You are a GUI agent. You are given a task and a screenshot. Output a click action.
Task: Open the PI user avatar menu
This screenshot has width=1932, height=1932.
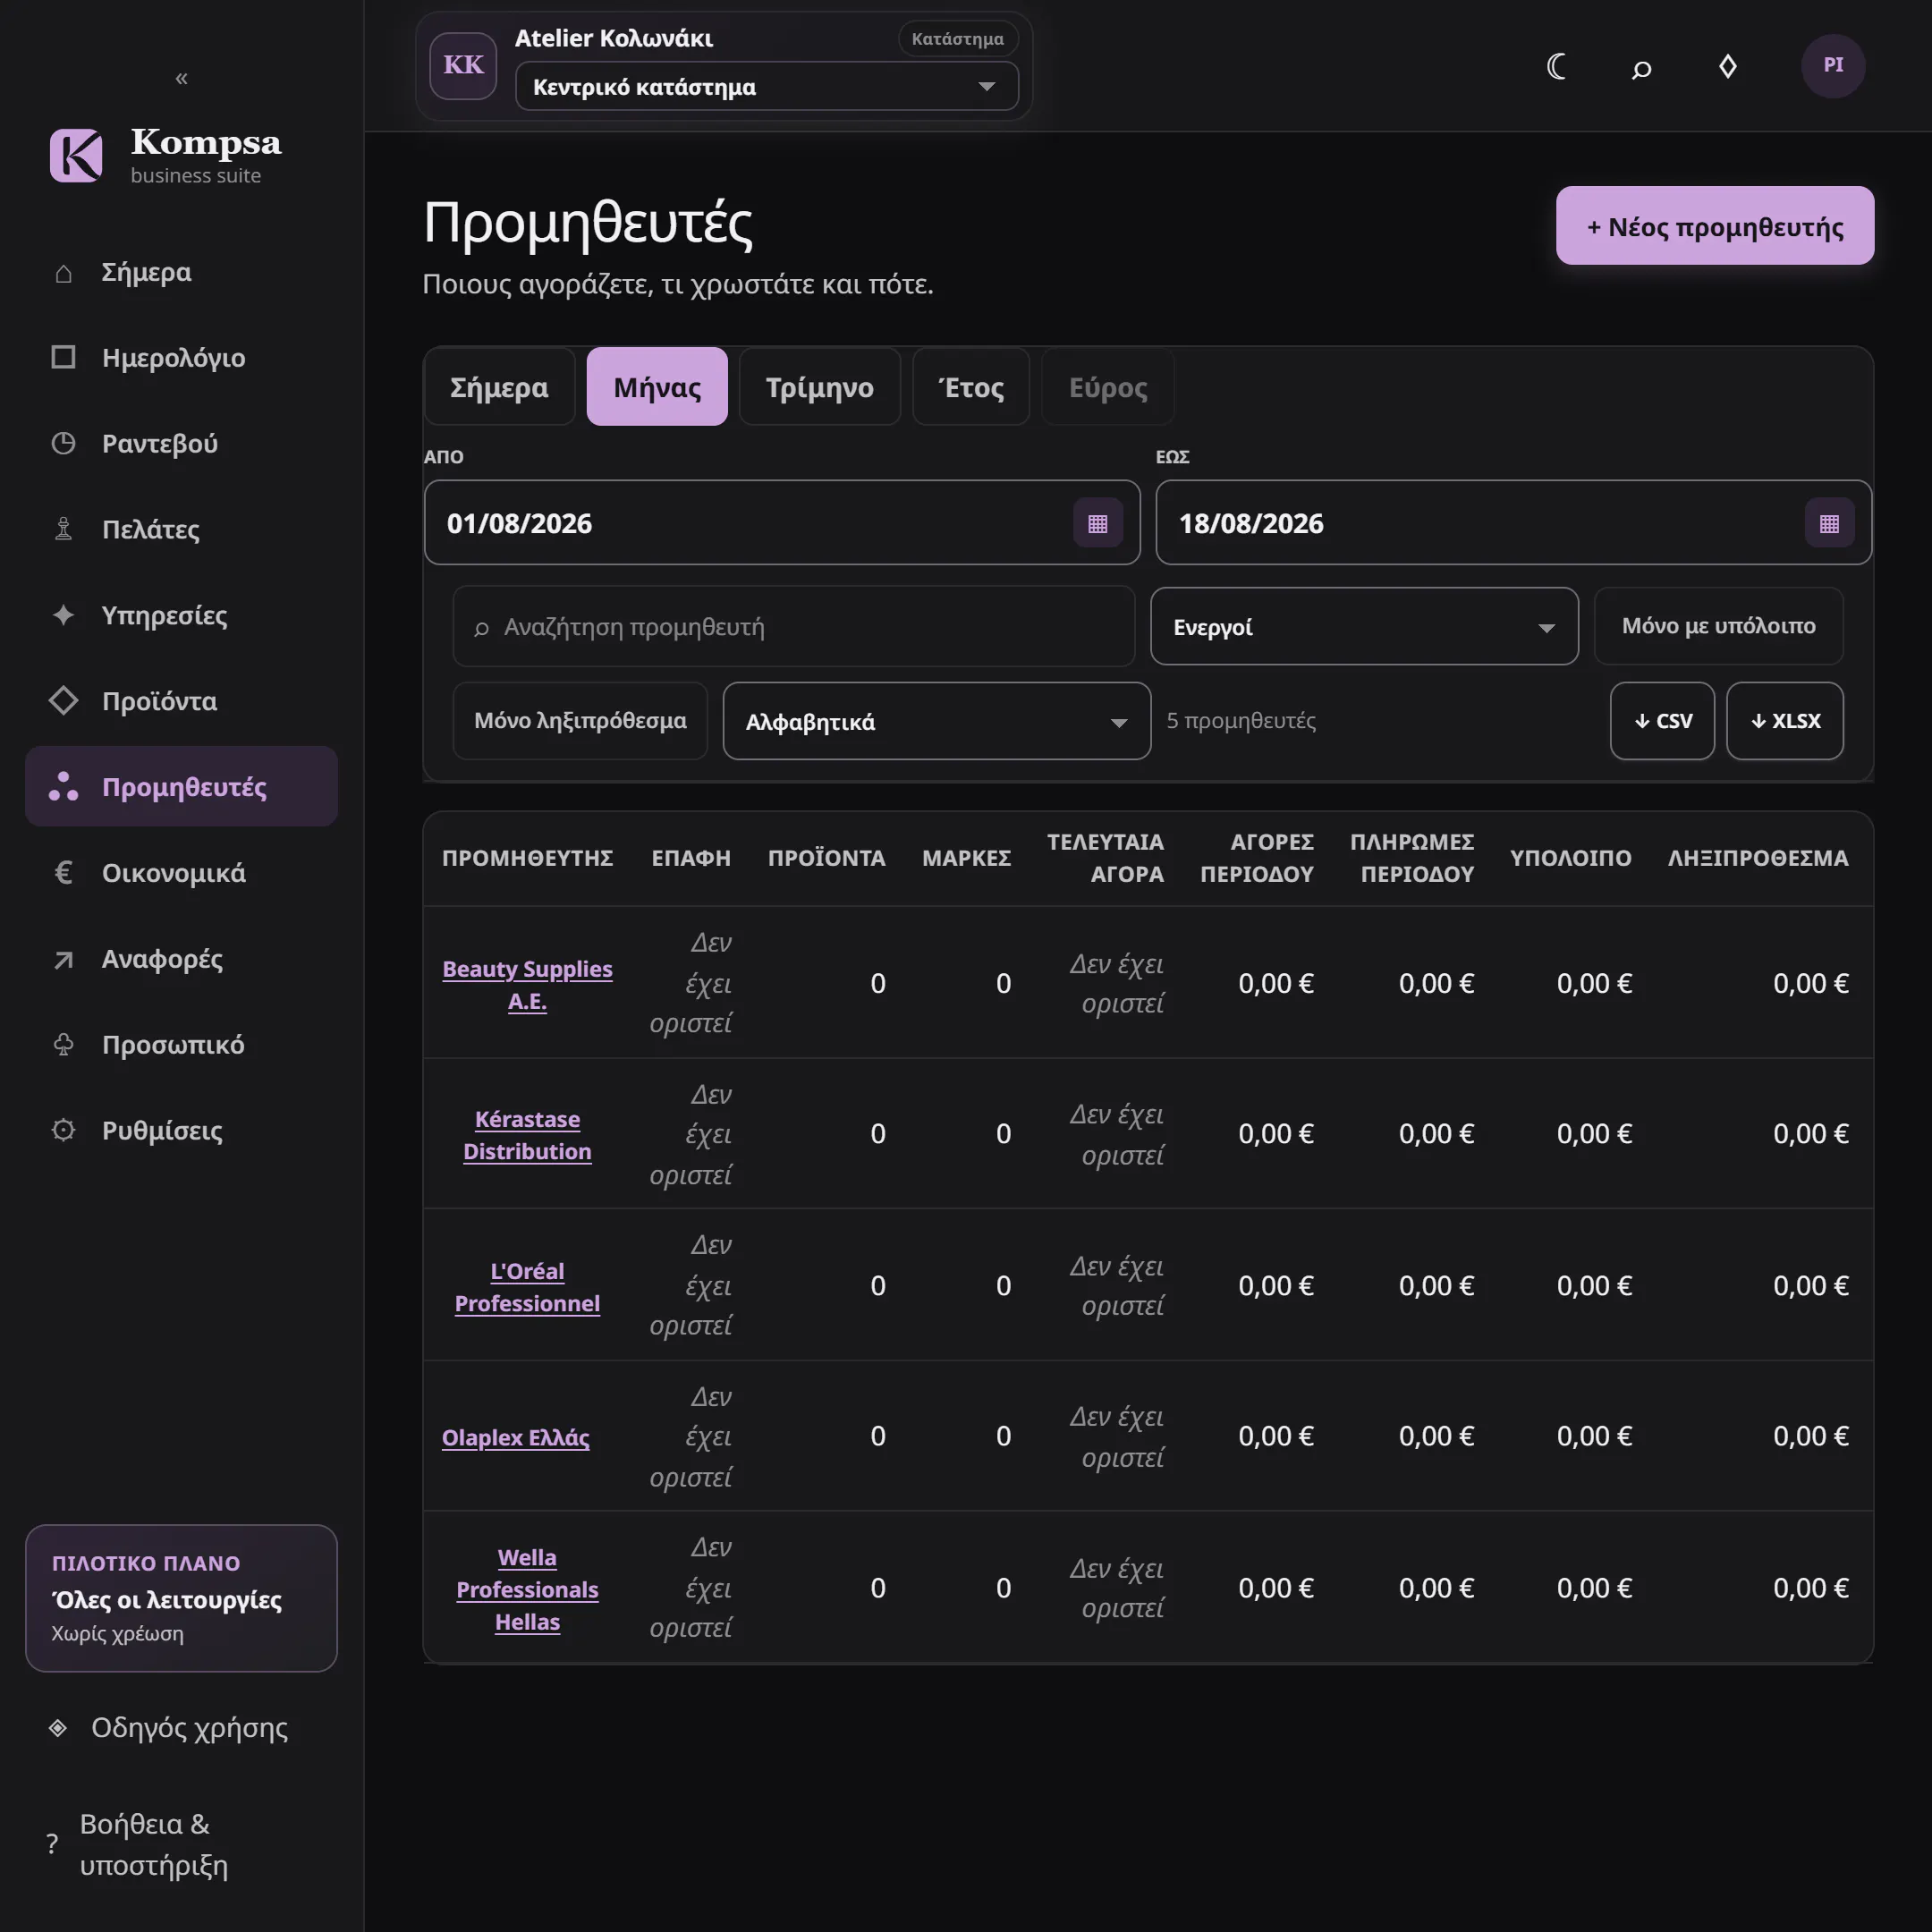1833,66
